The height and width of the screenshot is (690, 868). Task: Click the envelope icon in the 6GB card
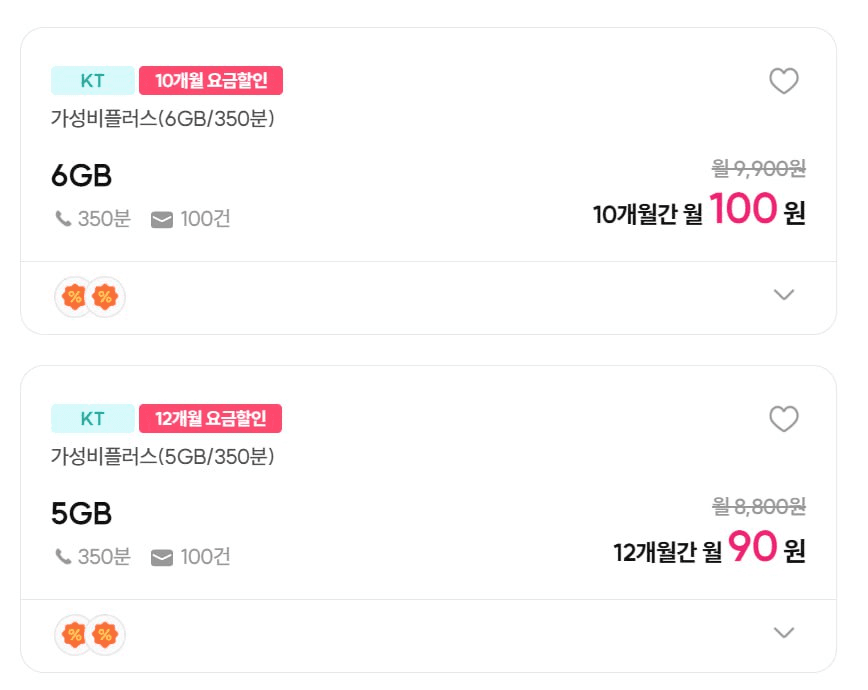point(162,219)
